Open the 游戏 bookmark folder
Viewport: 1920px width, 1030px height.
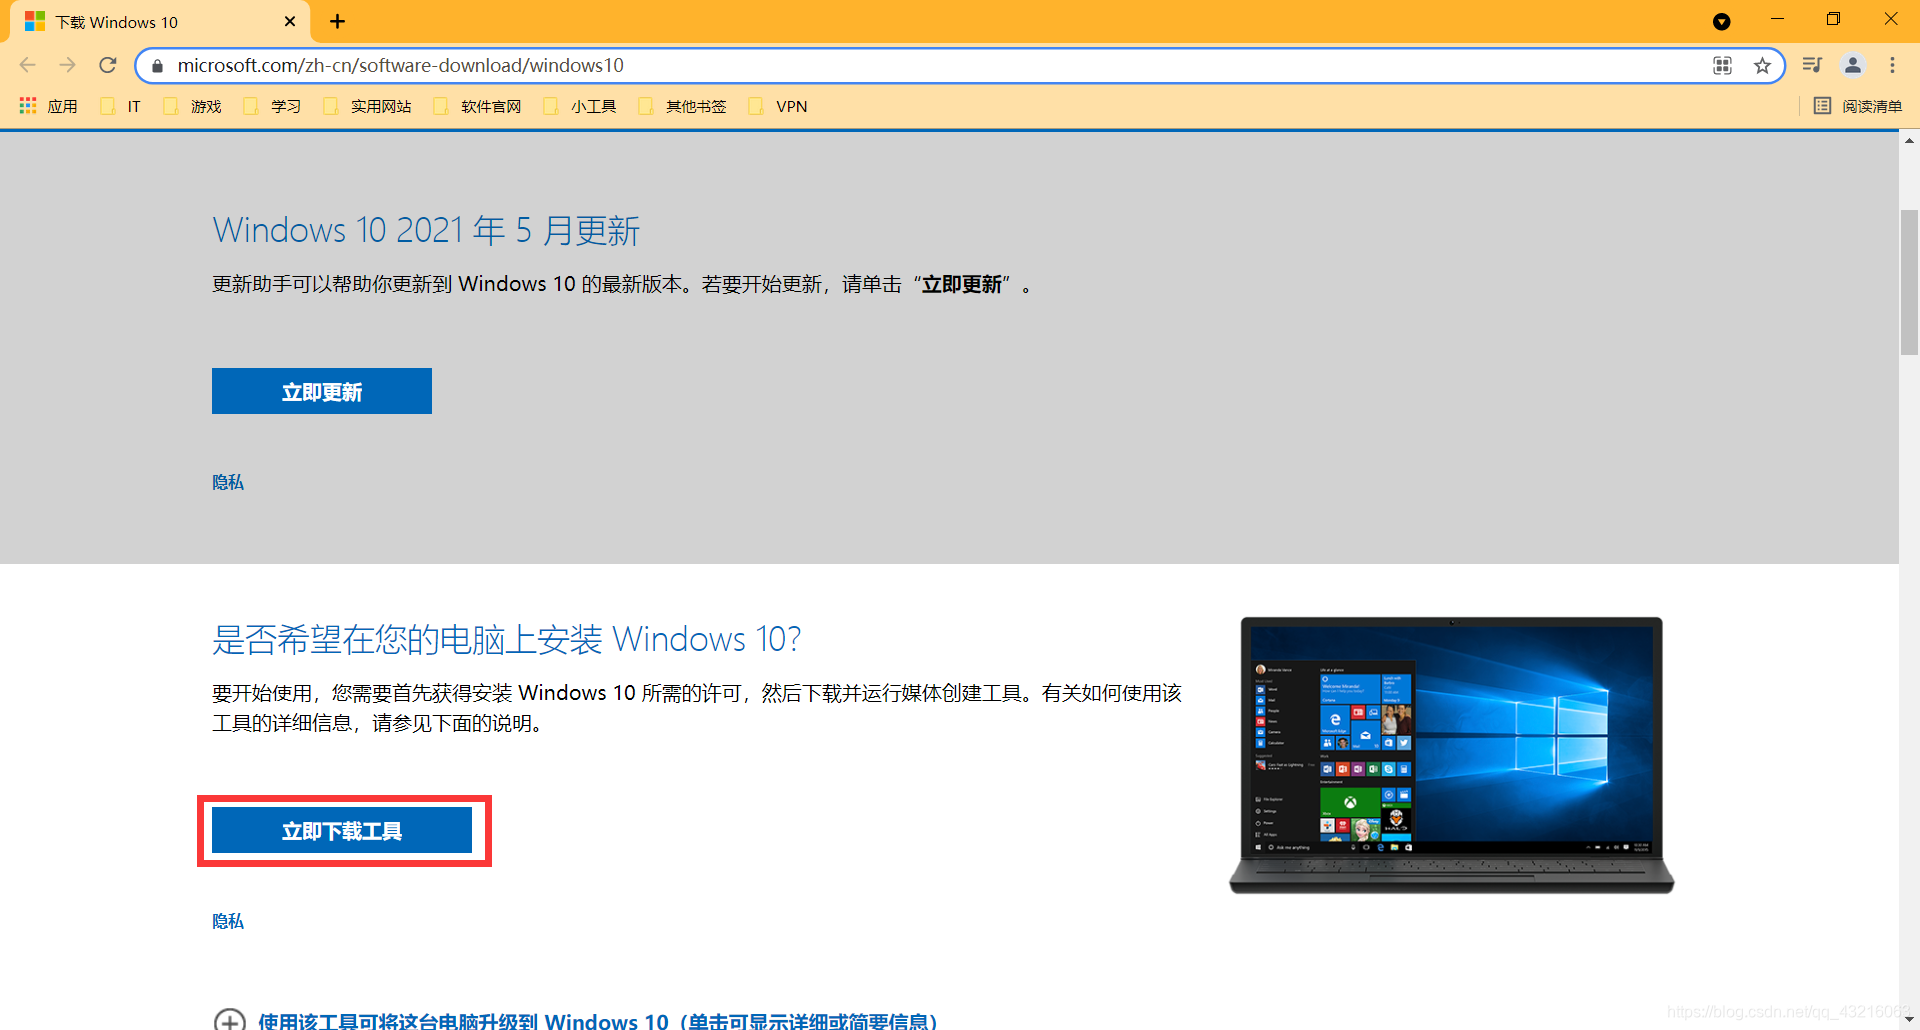click(192, 106)
